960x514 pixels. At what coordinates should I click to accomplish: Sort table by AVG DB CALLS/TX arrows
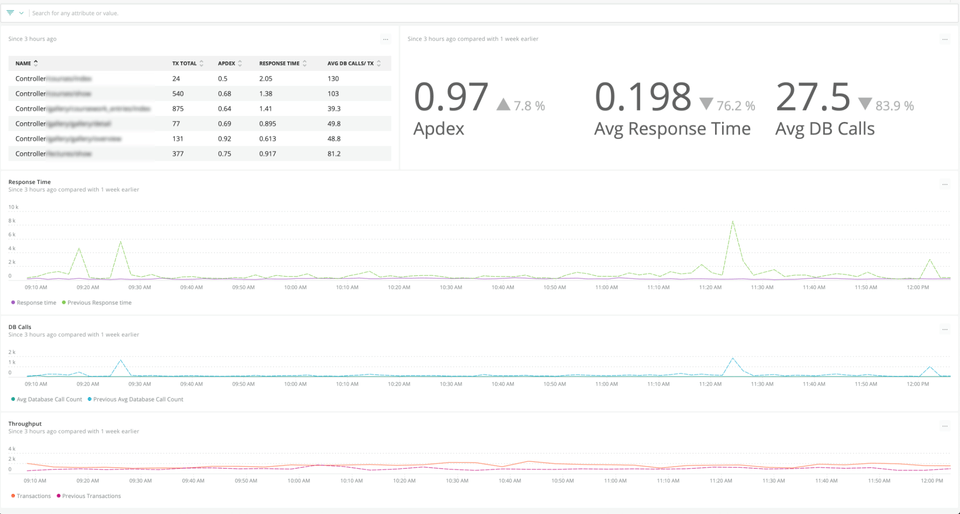(x=378, y=63)
